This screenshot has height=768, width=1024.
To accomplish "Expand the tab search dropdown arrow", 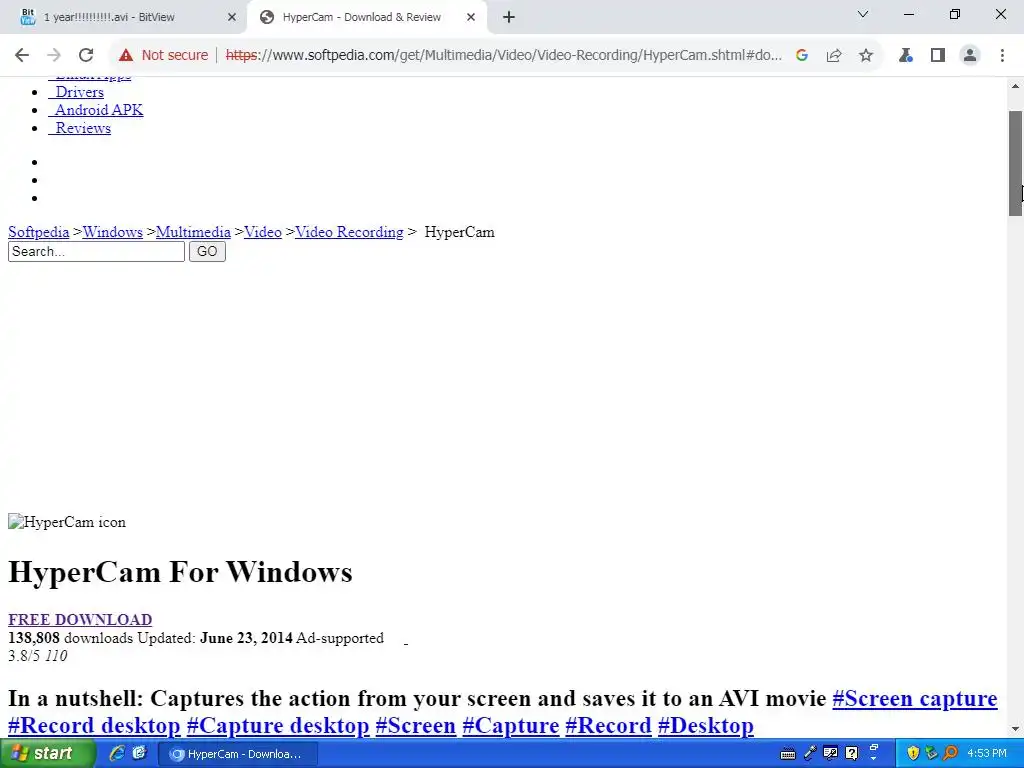I will click(x=863, y=14).
